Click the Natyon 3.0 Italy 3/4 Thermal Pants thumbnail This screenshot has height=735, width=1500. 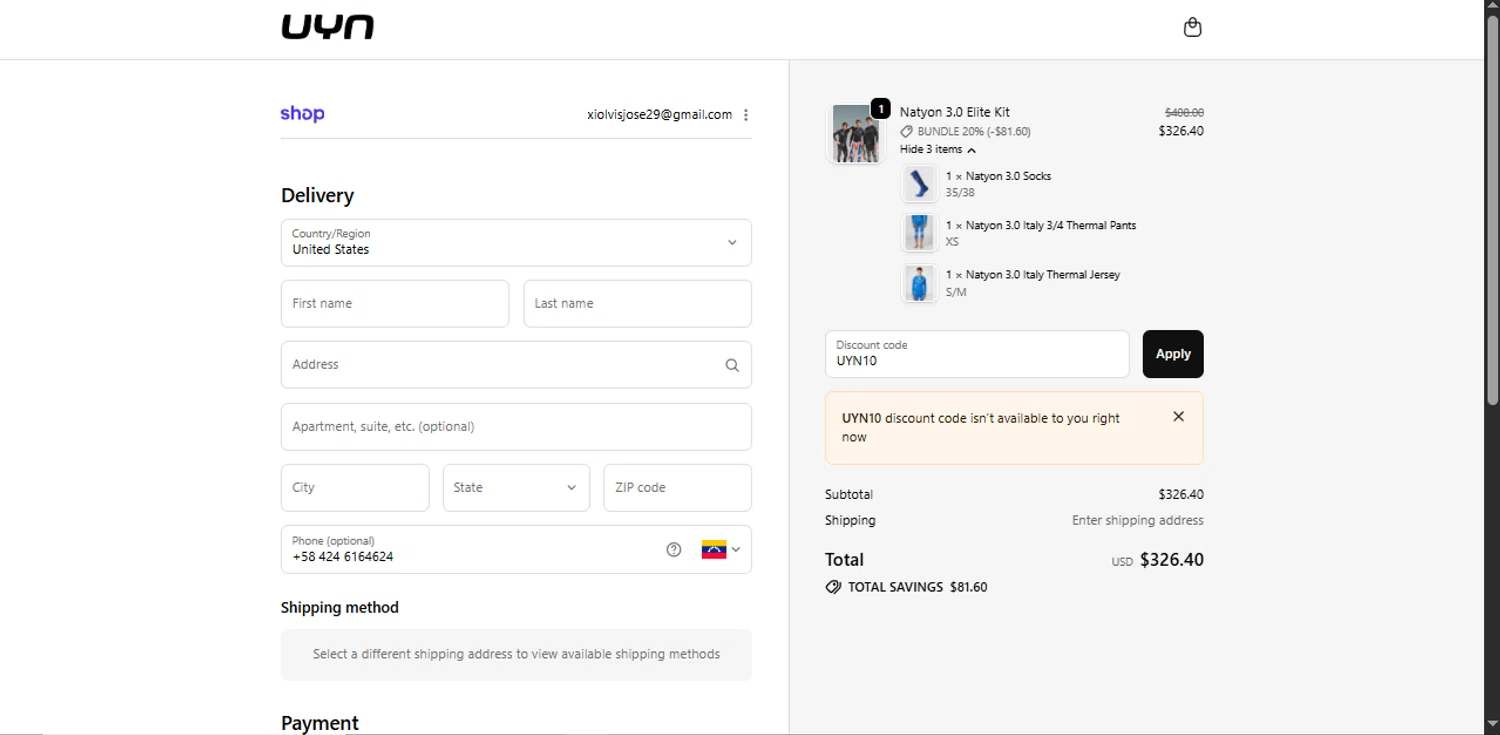[919, 233]
